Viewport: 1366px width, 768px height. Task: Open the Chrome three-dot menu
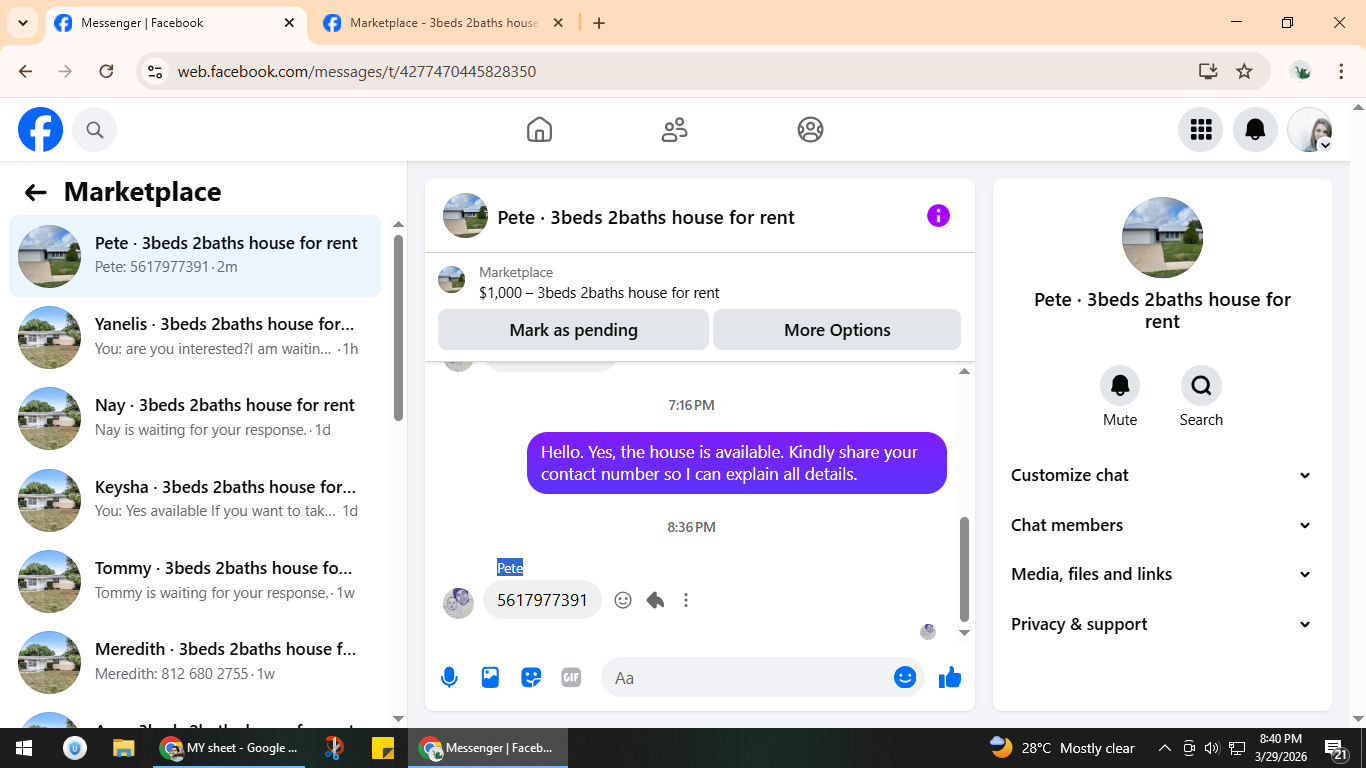pos(1341,71)
